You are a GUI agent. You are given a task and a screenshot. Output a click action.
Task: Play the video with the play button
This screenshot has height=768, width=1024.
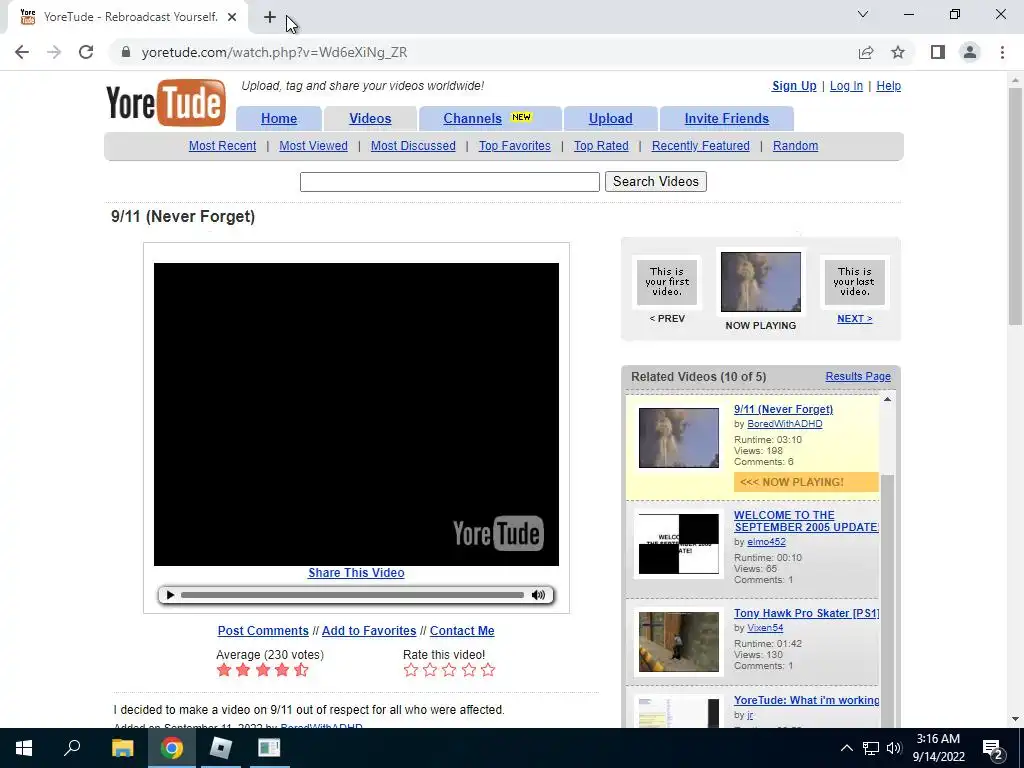[x=170, y=595]
